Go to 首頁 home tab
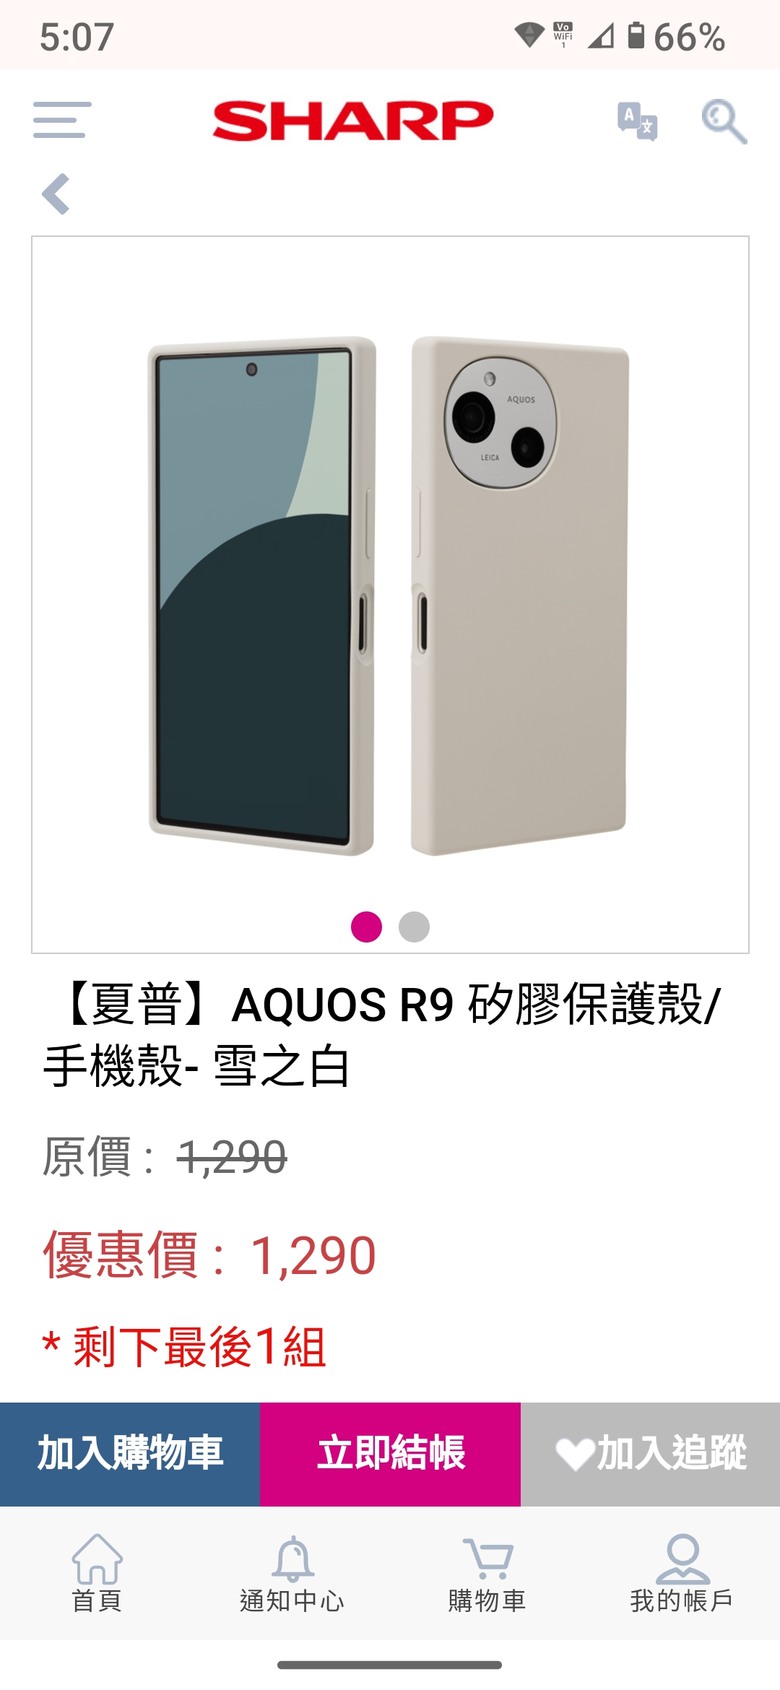 (97, 1573)
